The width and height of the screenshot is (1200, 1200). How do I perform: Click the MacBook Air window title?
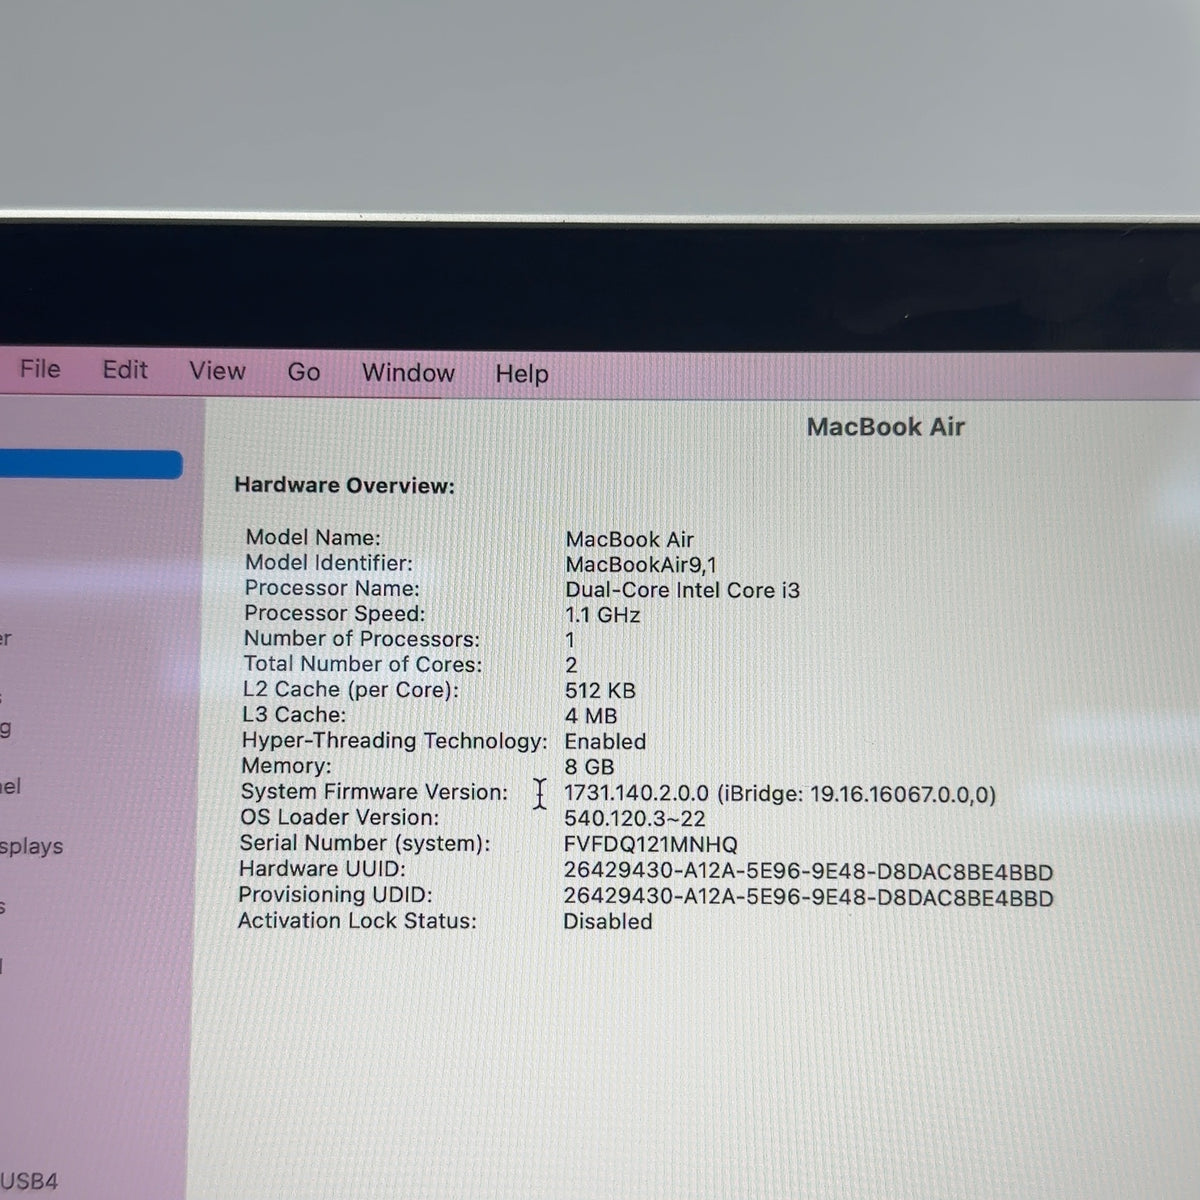(x=885, y=427)
